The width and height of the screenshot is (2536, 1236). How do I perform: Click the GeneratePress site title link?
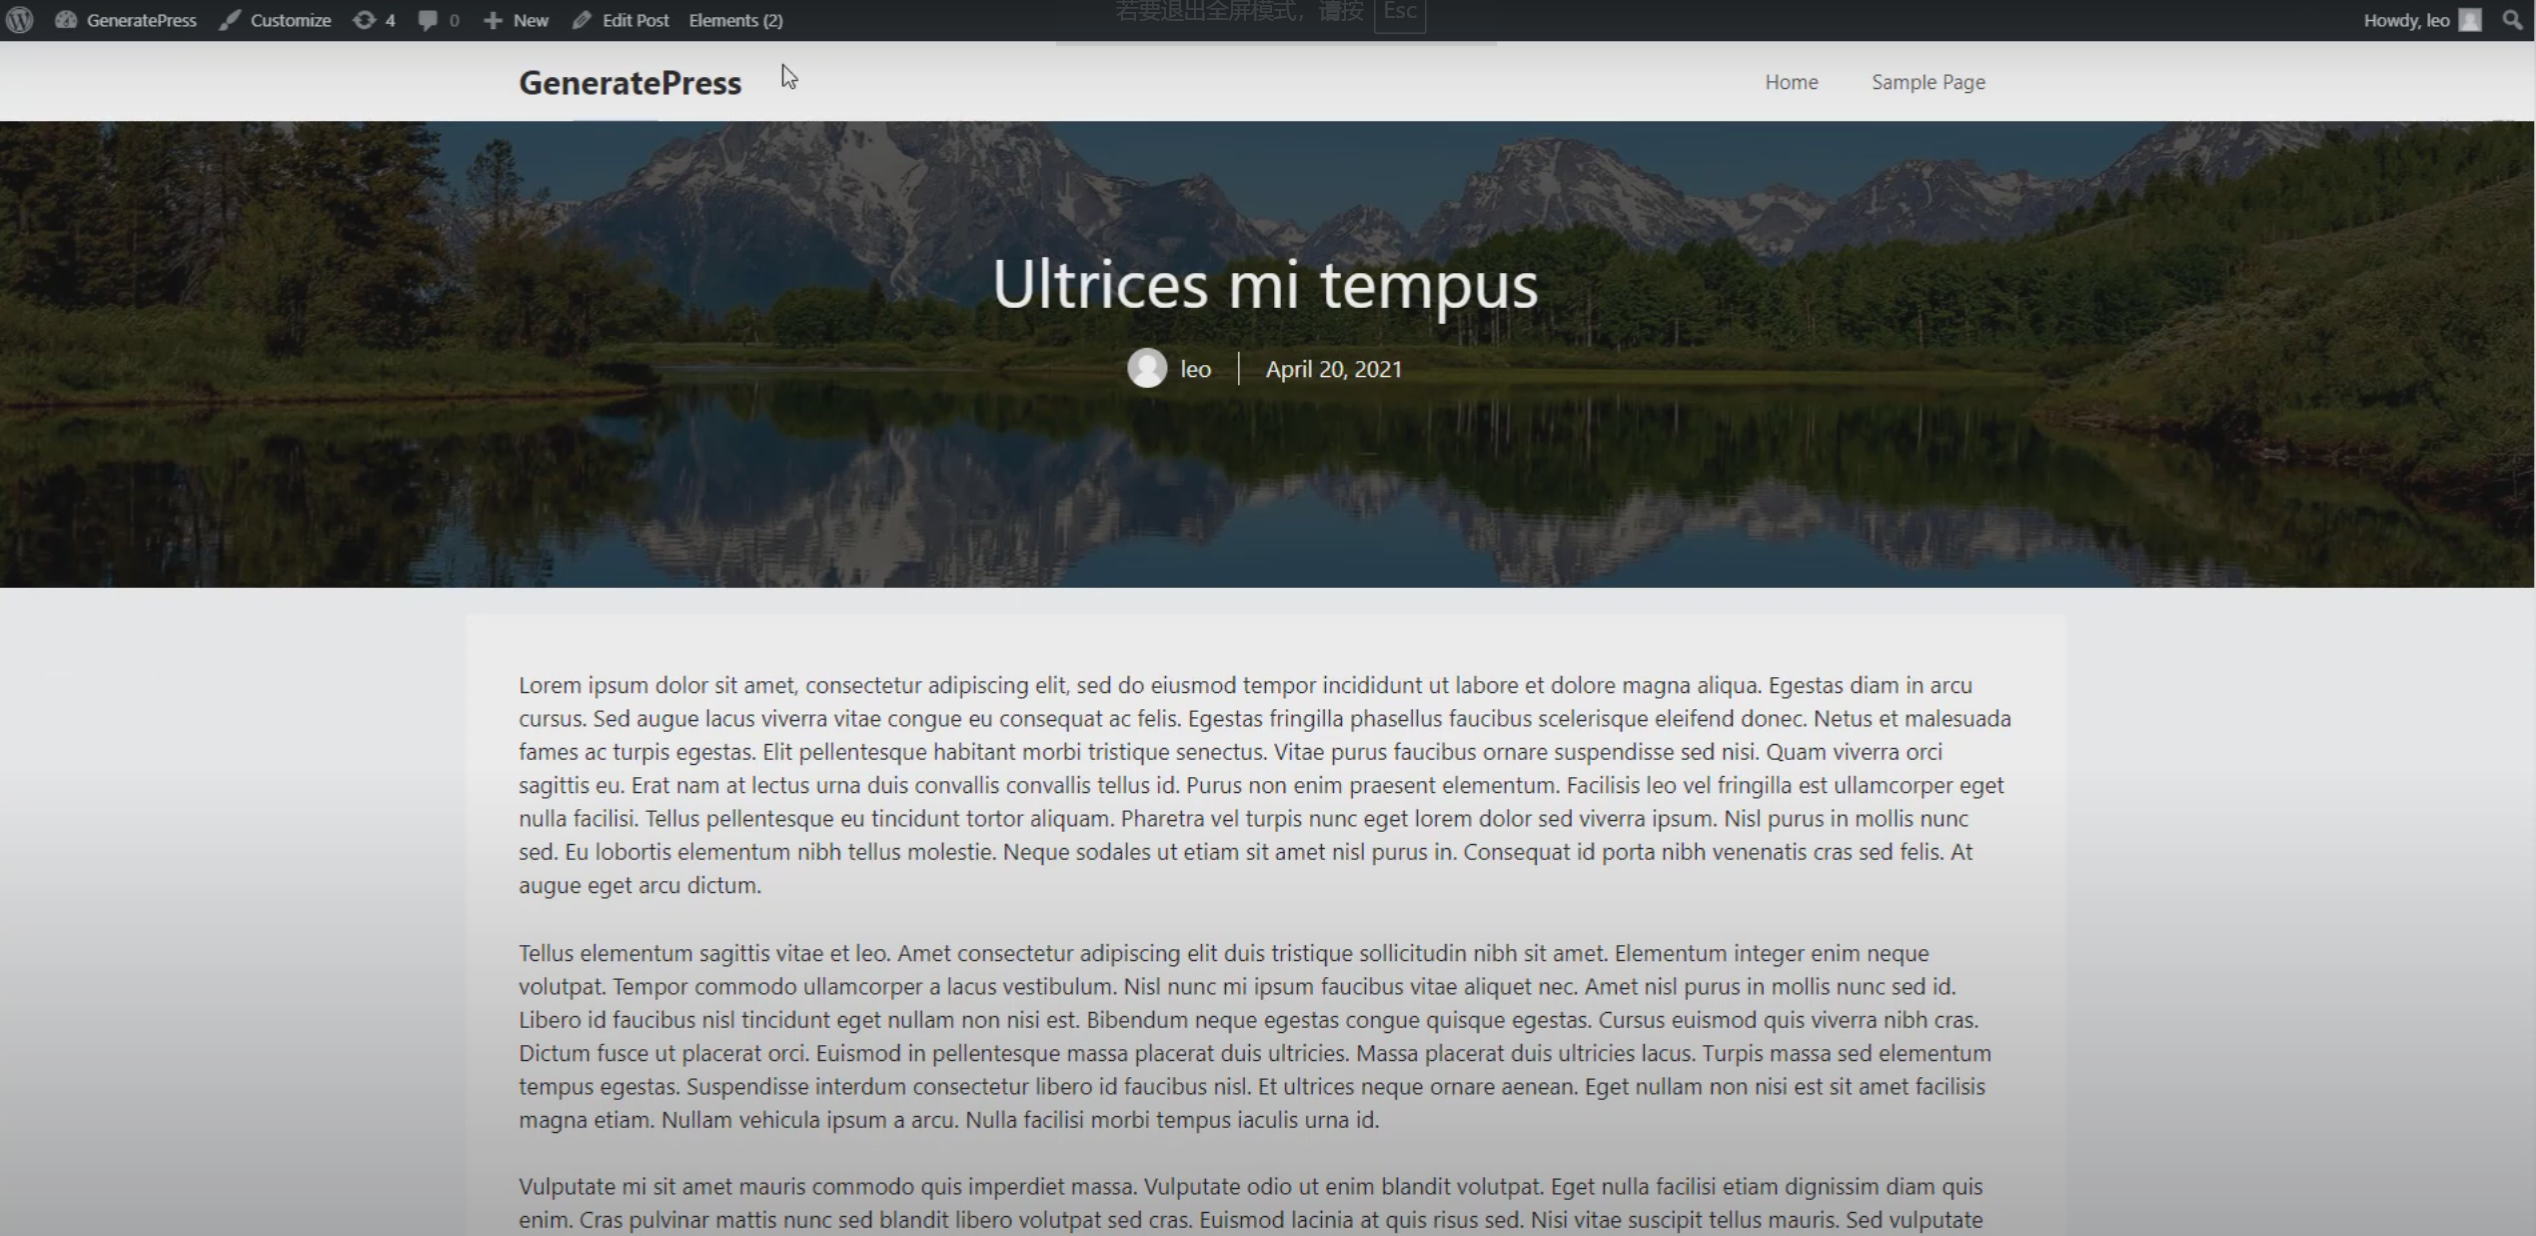630,83
